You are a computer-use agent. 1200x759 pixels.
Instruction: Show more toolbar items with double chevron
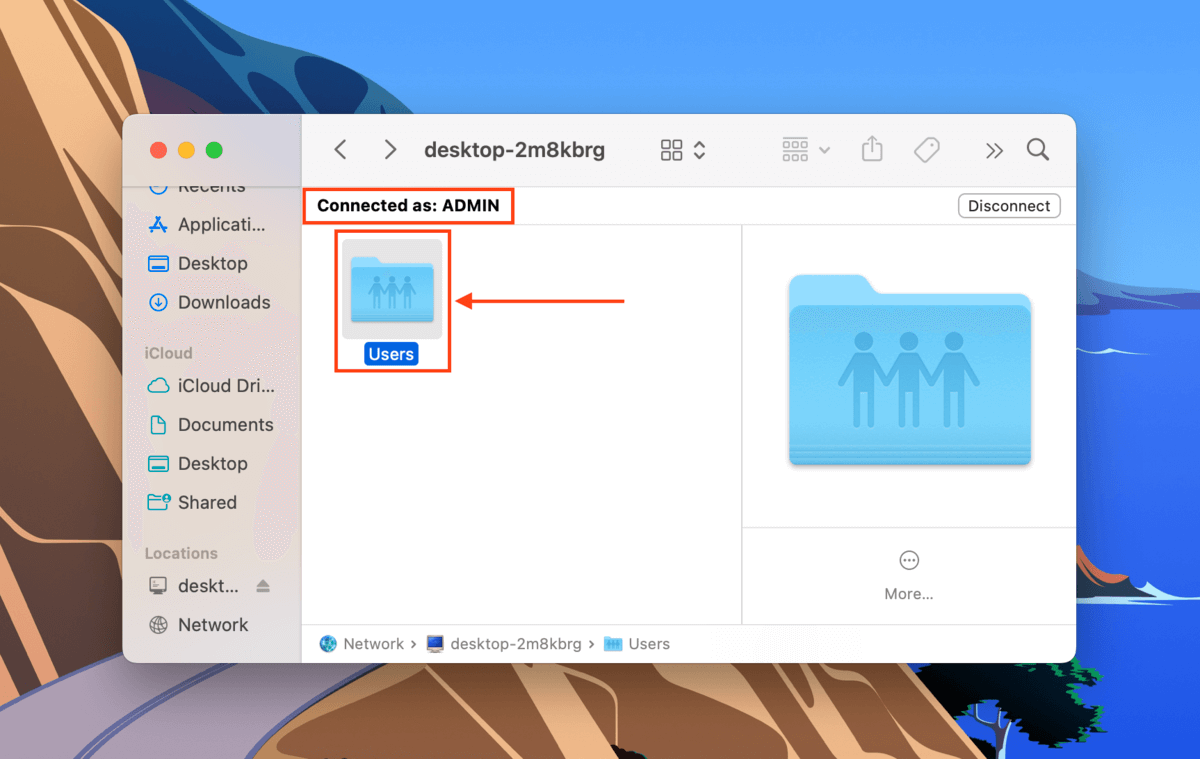pos(994,151)
